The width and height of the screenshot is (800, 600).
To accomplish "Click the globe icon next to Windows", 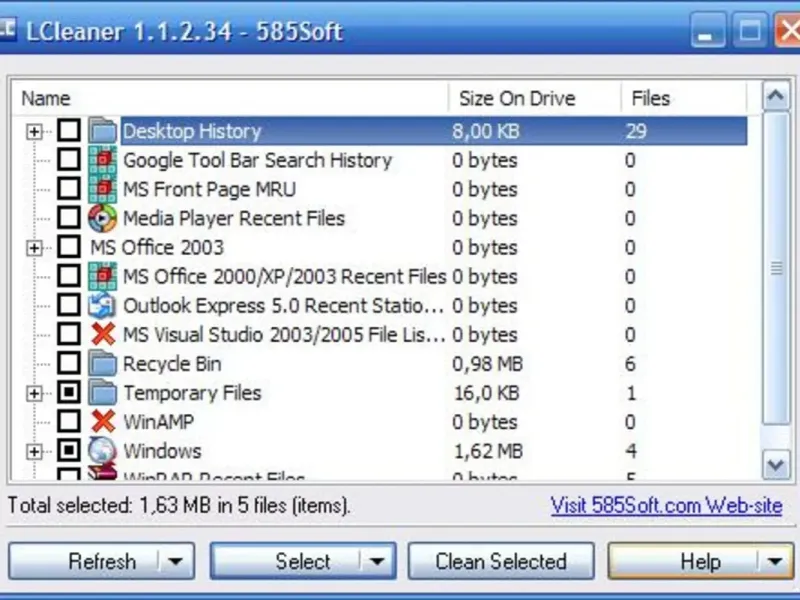I will click(103, 451).
